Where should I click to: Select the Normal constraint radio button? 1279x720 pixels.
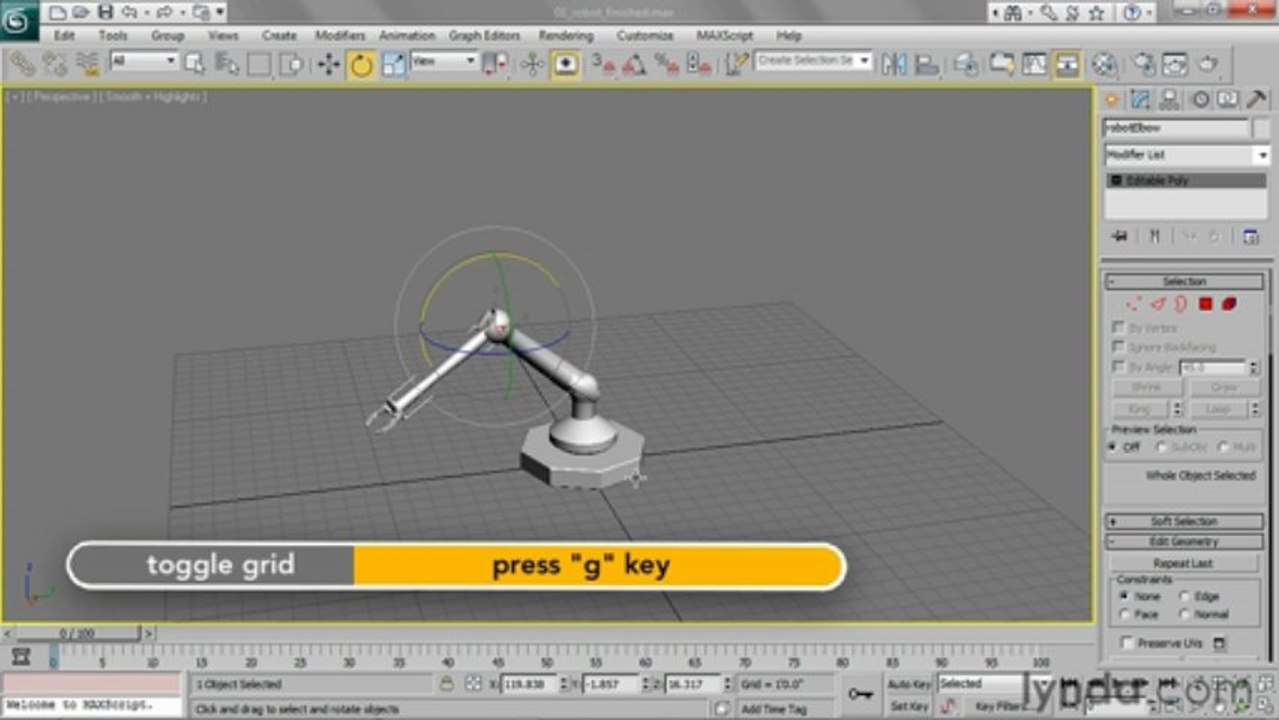[x=1185, y=615]
